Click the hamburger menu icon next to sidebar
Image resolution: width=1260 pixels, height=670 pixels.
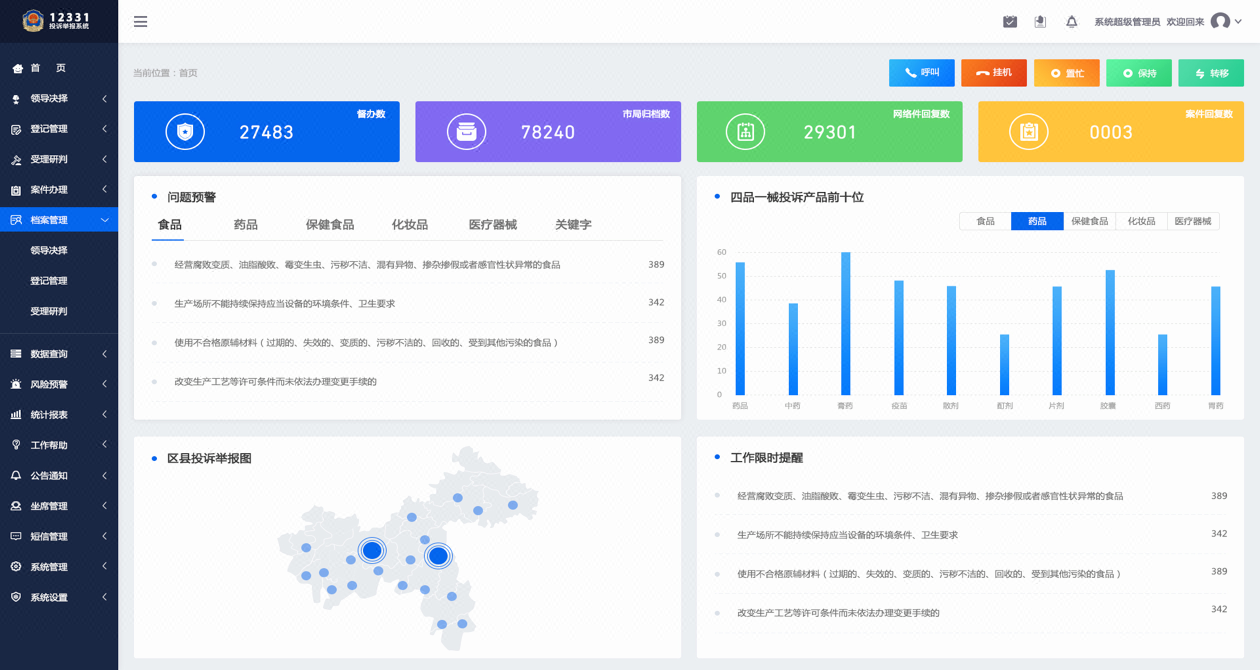(140, 21)
